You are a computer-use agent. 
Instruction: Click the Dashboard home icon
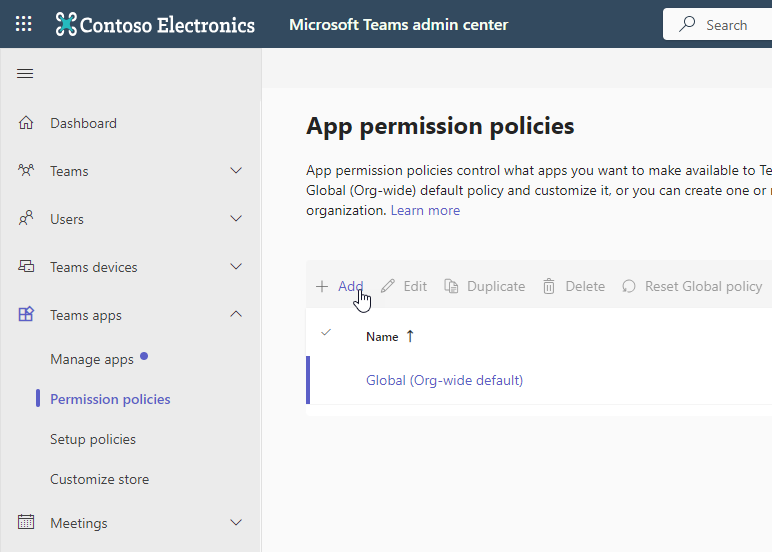coord(26,123)
